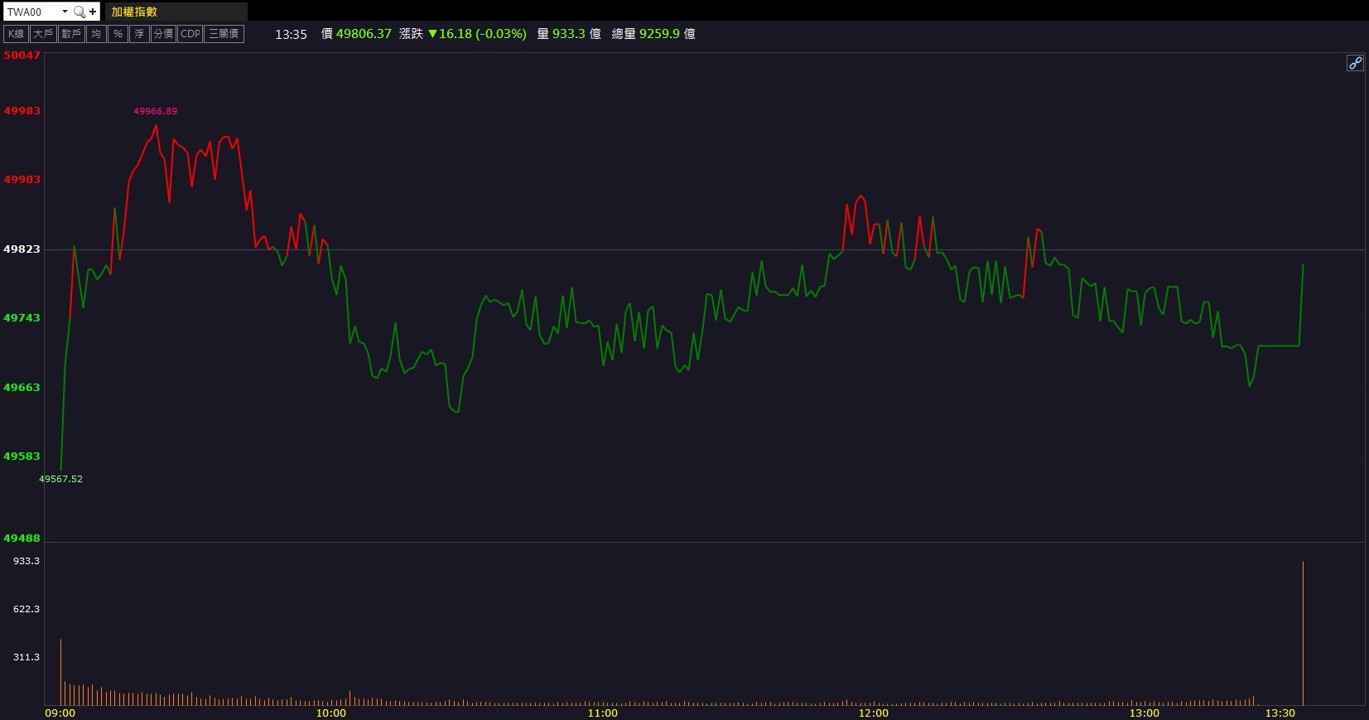The width and height of the screenshot is (1369, 720).
Task: Toggle the % percentage scale button
Action: point(117,34)
